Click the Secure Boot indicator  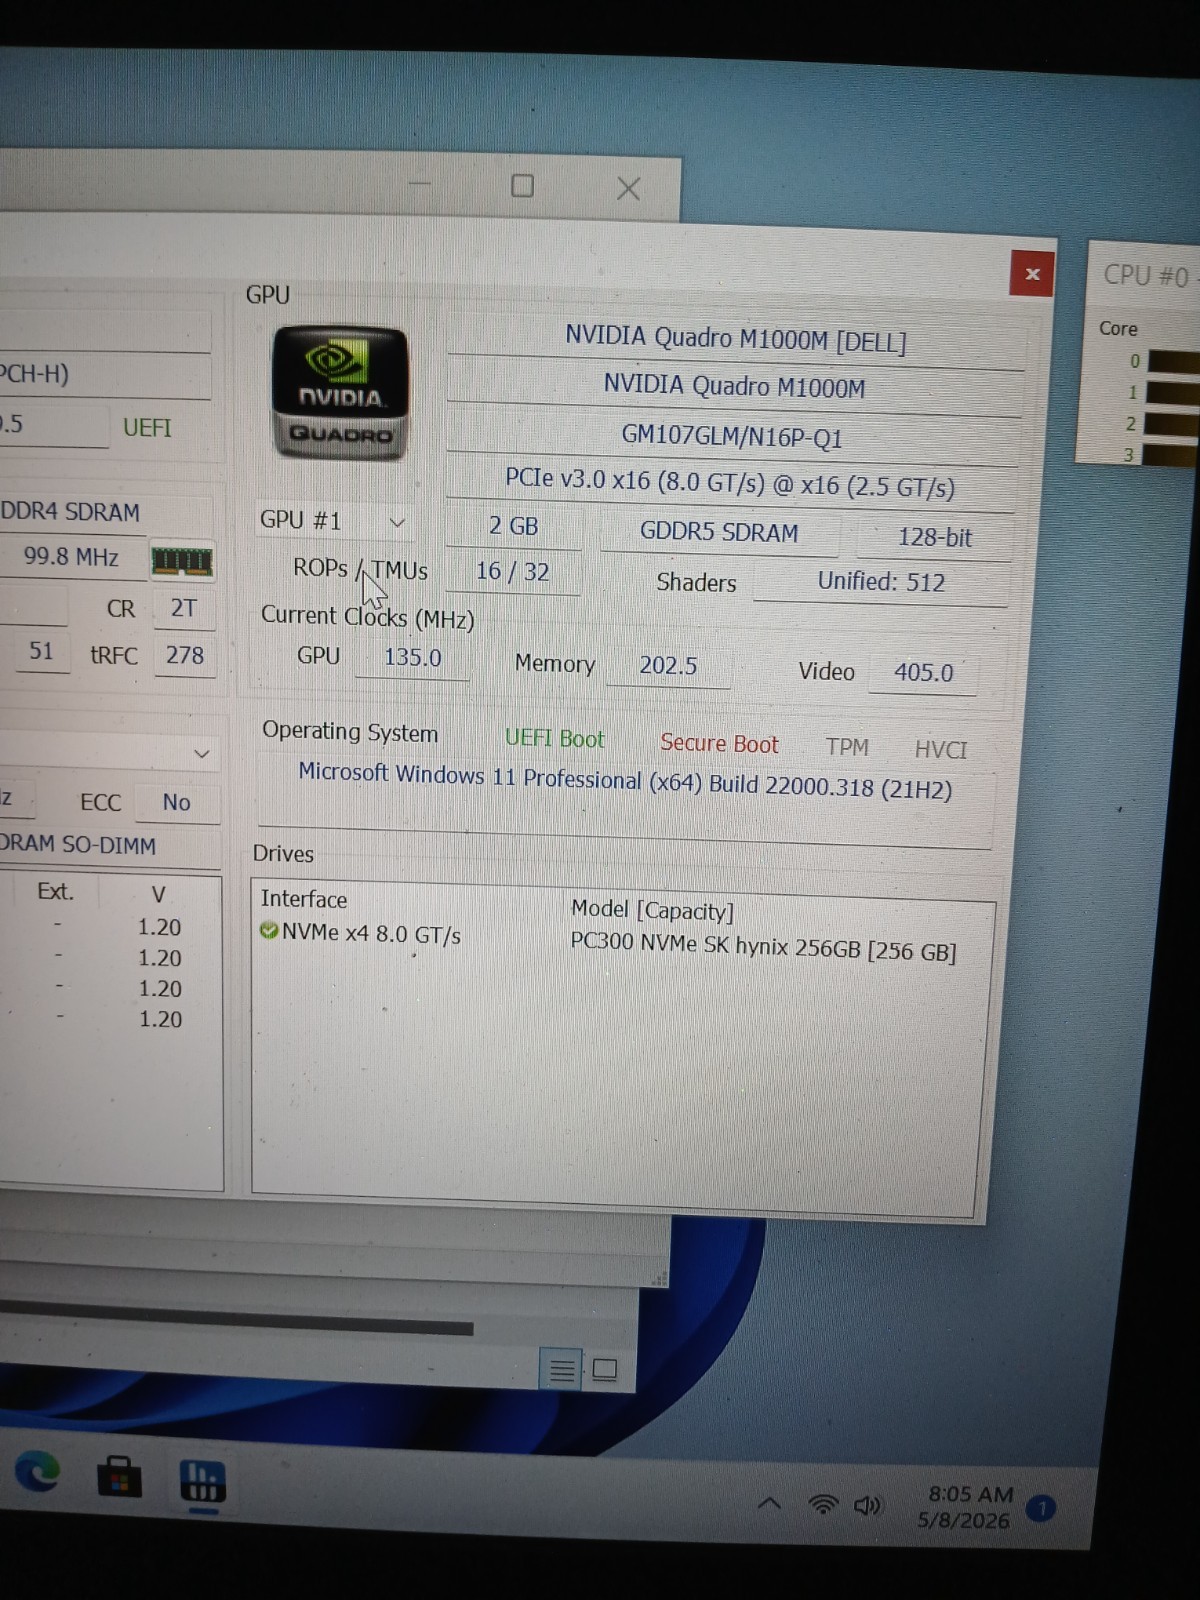point(719,743)
